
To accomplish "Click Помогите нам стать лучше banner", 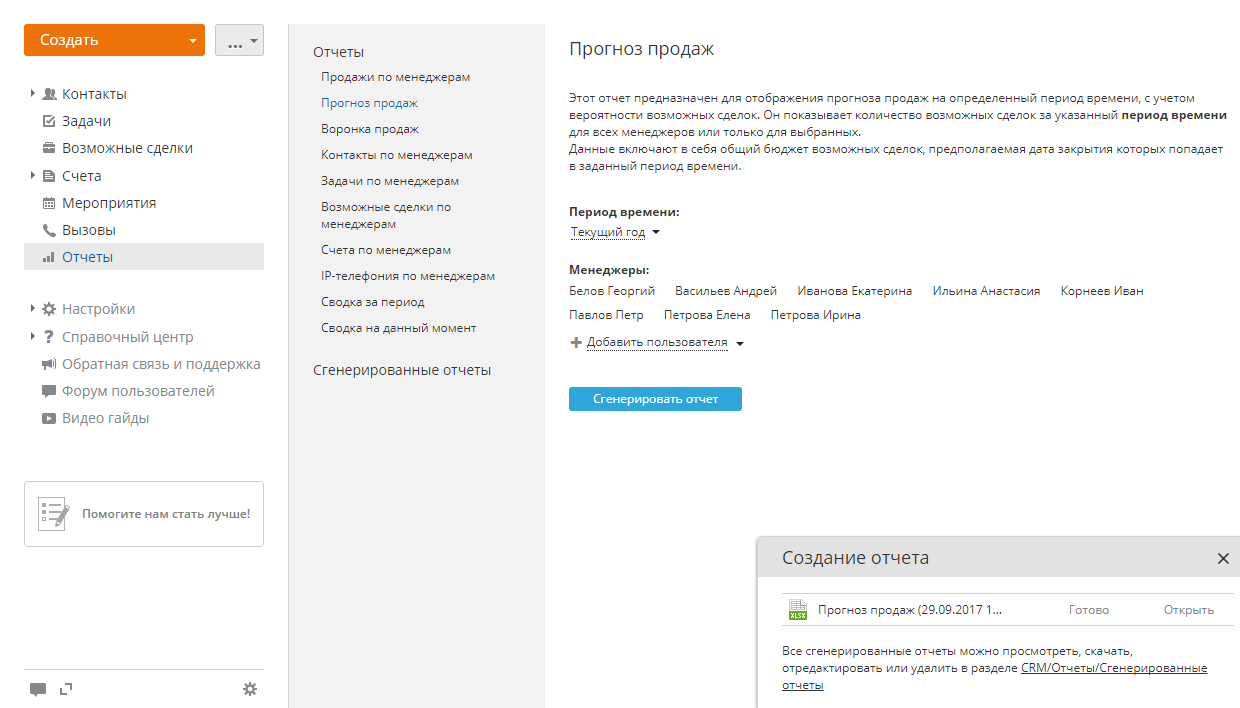I will tap(144, 514).
